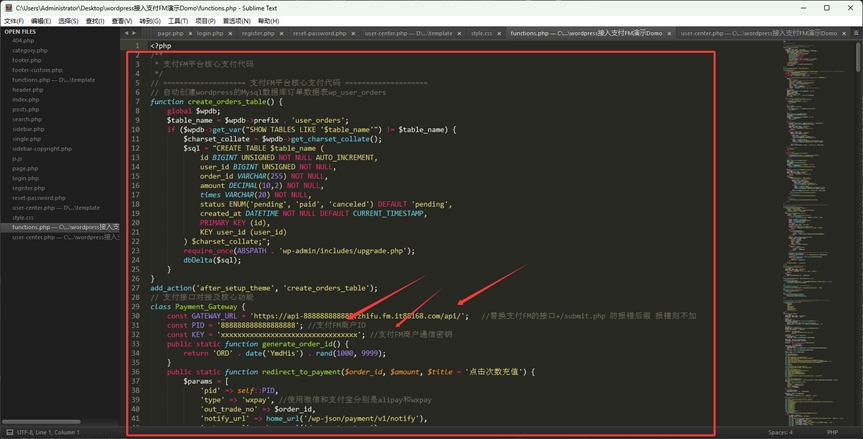Change syntax via PHP status label
The height and width of the screenshot is (439, 863).
click(832, 432)
